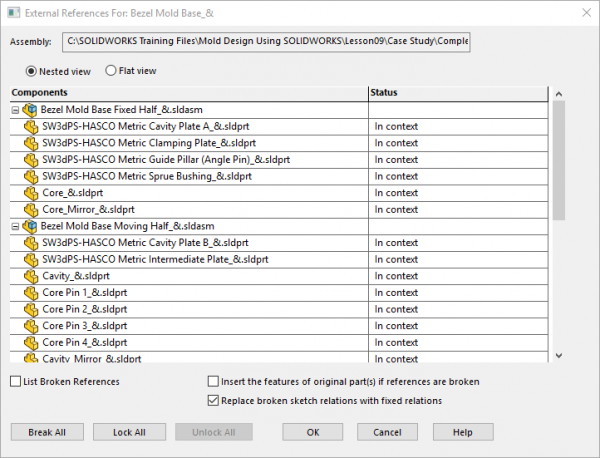The width and height of the screenshot is (600, 458).
Task: Select 'SW3dPS-HASCO Metric Cavity Plate B_&.sldprt' row text
Action: tap(145, 243)
